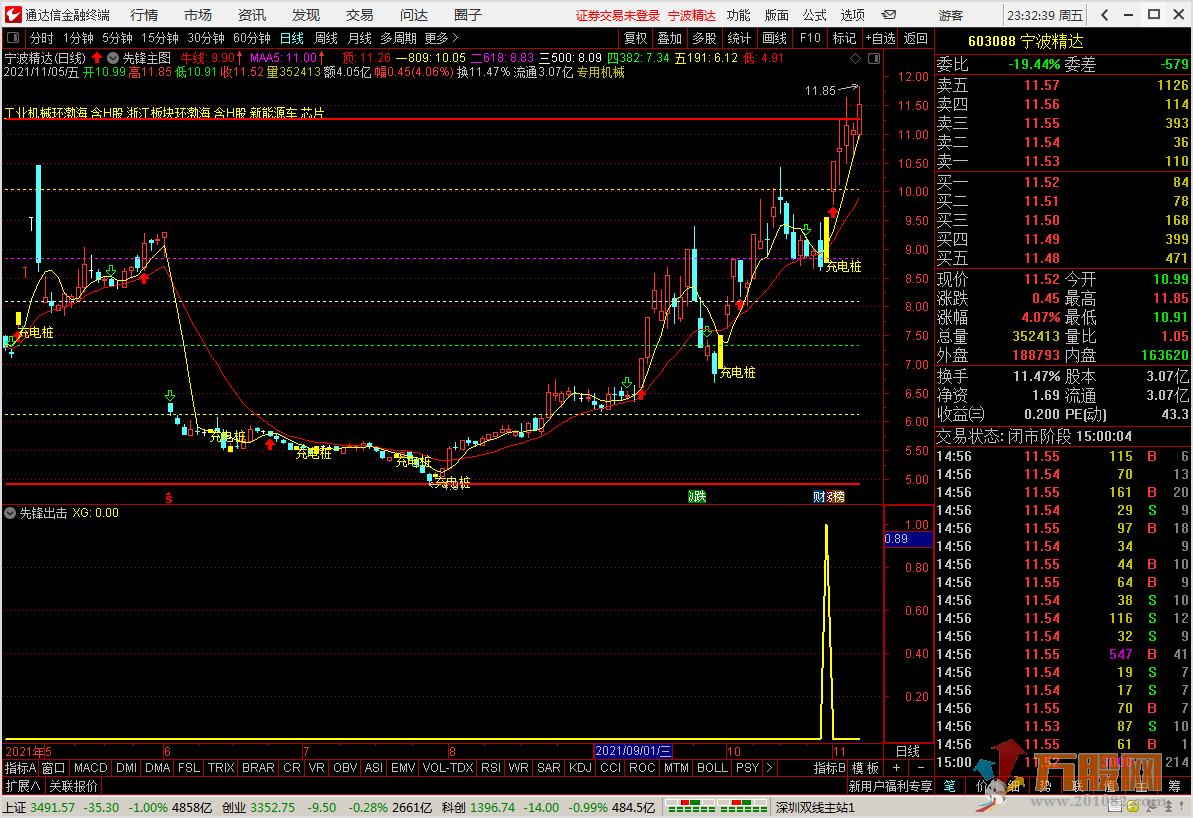This screenshot has width=1193, height=818.
Task: Select the 2021/09/01 date marker on timeline
Action: tap(633, 750)
